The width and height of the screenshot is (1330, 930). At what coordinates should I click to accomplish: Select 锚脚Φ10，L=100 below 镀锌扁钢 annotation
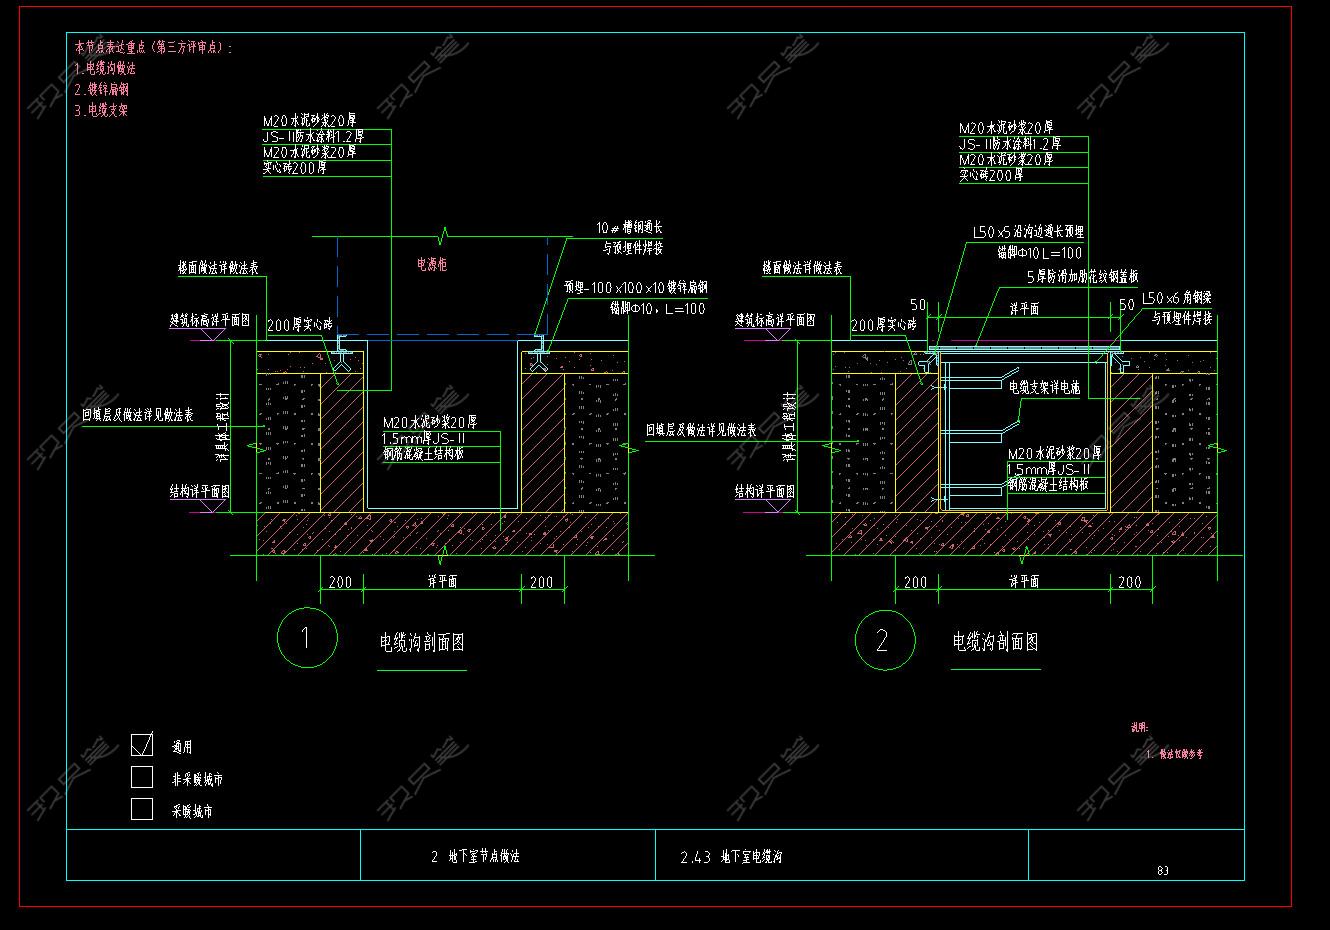pos(657,308)
